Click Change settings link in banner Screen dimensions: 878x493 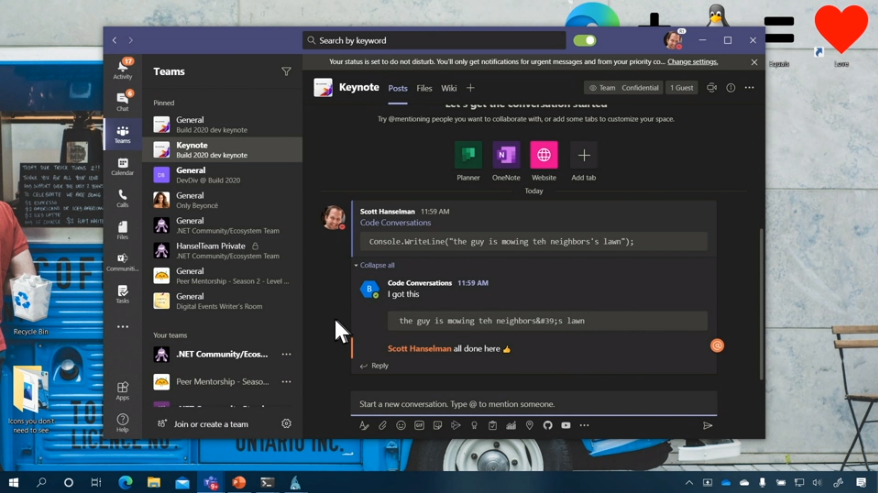(x=693, y=62)
